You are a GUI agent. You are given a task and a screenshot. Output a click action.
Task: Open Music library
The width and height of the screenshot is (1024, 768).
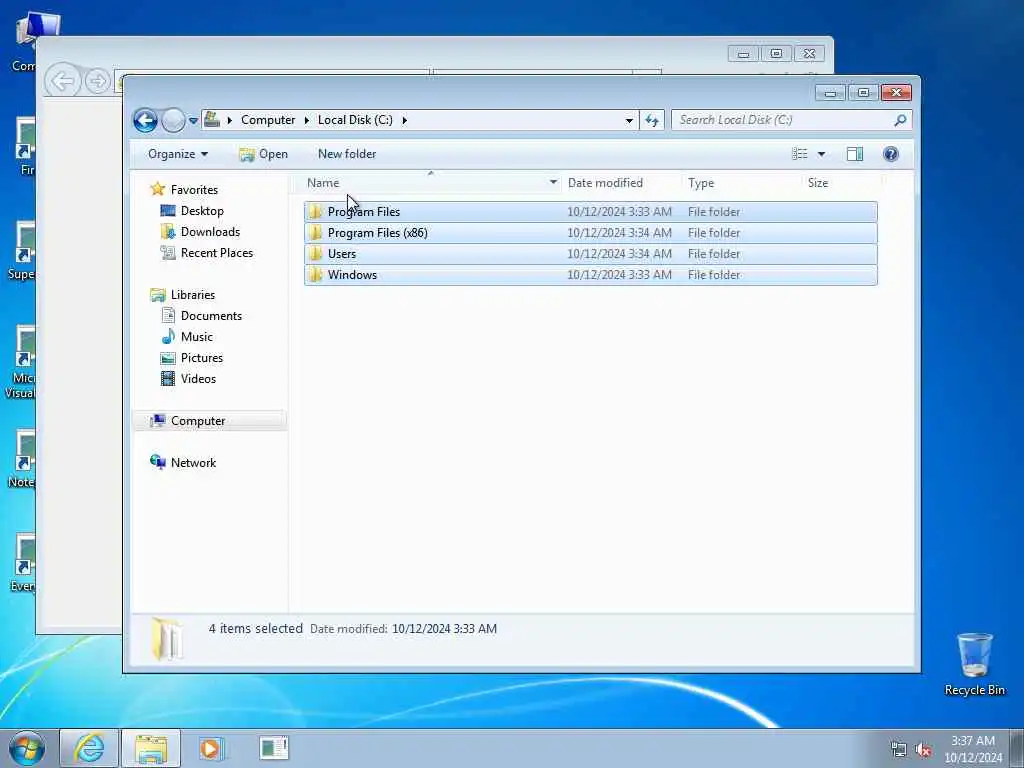pyautogui.click(x=197, y=336)
